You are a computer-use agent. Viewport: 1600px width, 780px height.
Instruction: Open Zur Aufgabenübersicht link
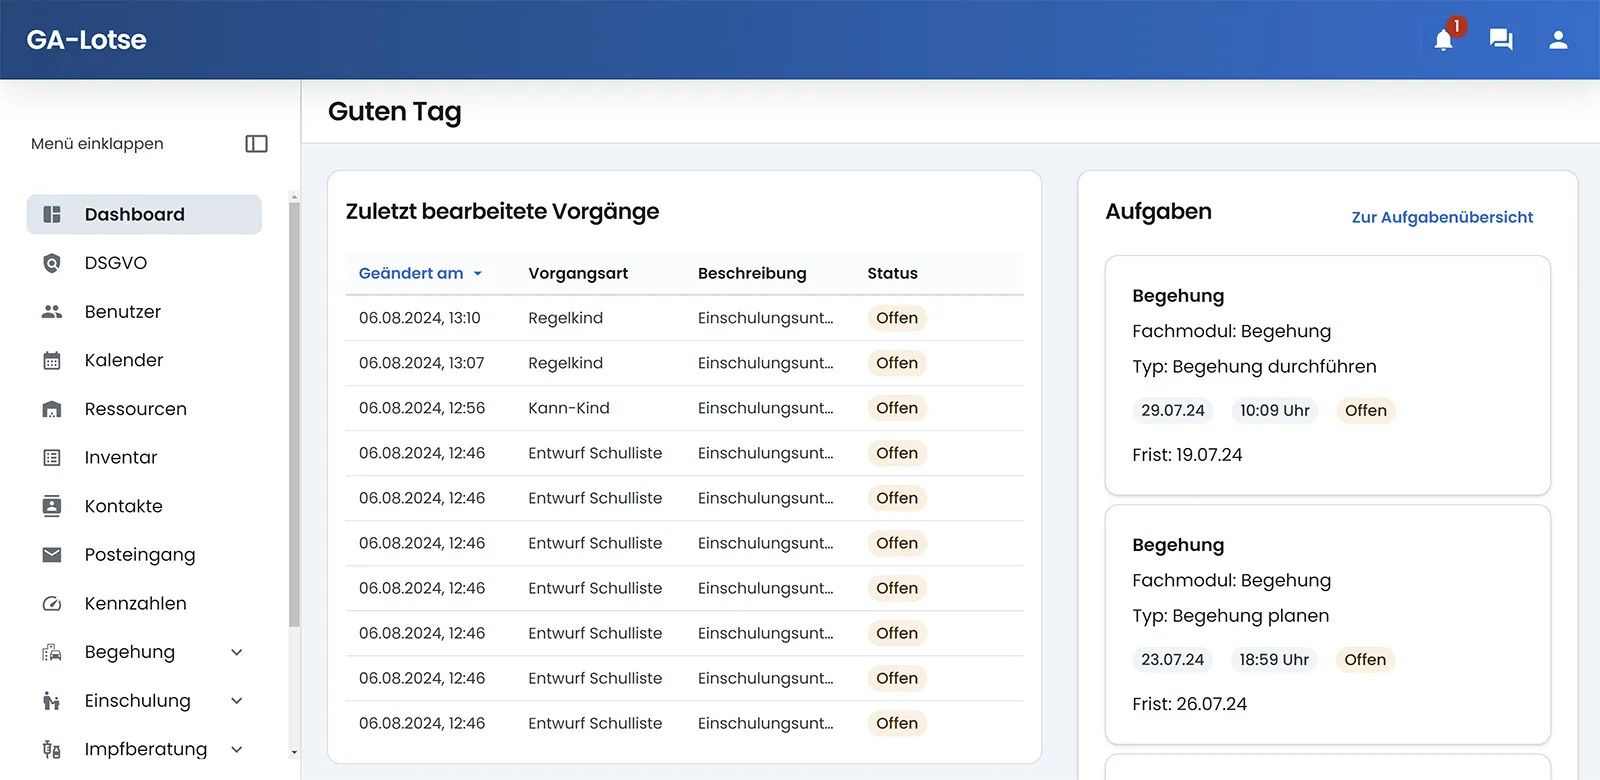(x=1442, y=217)
